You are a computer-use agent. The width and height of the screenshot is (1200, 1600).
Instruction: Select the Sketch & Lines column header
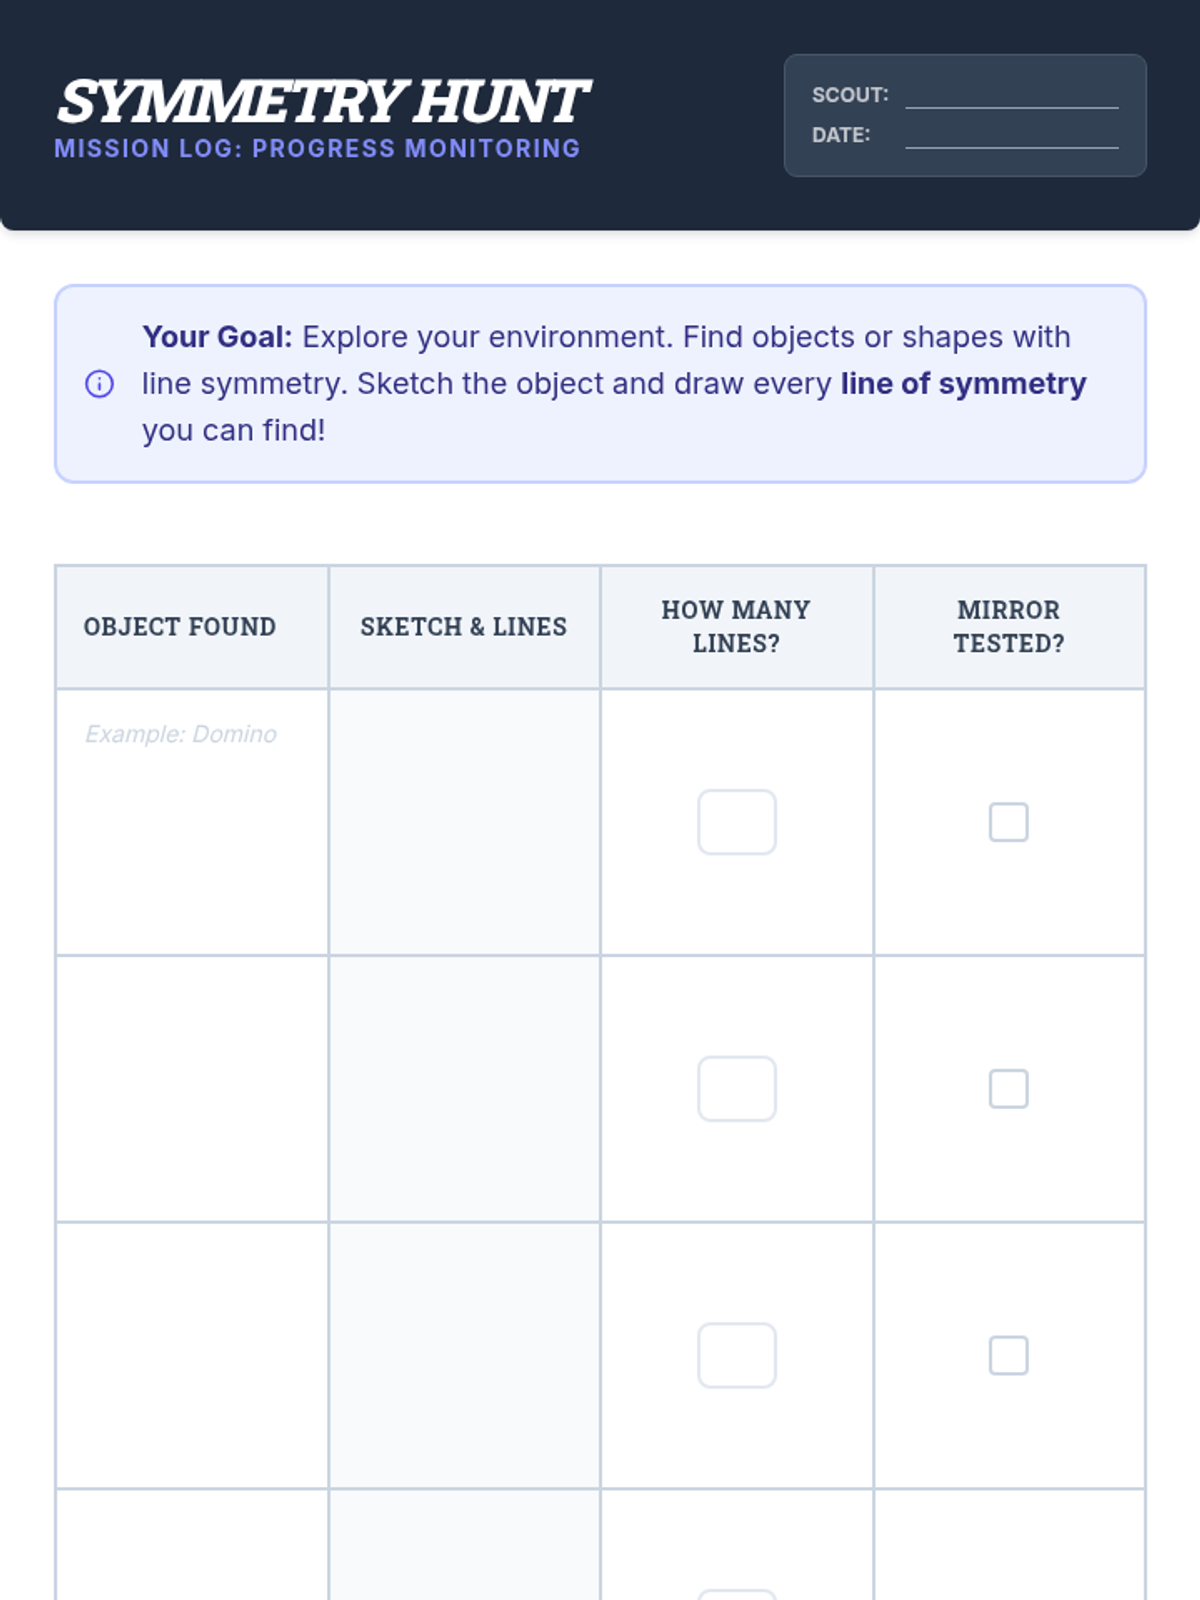464,627
